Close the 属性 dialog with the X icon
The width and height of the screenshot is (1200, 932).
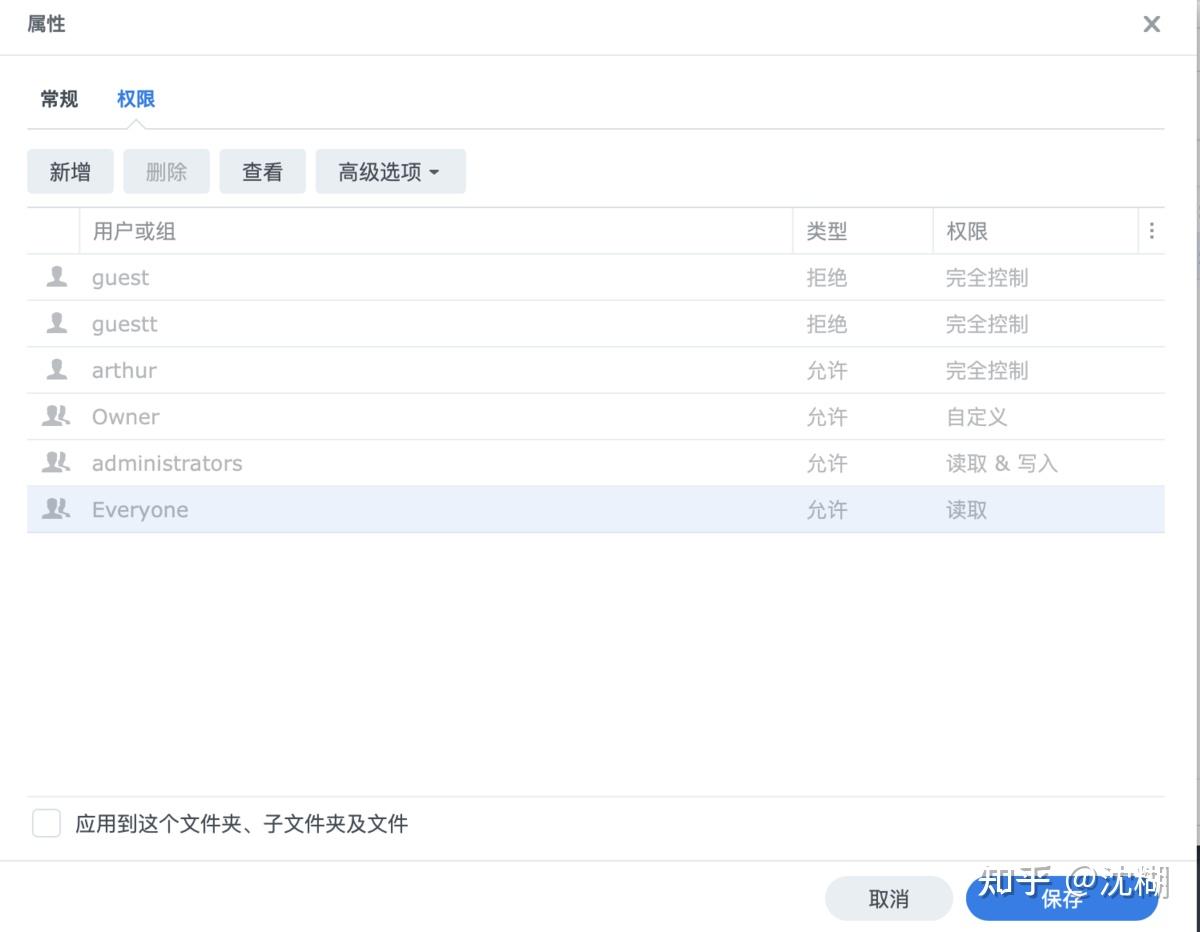[x=1151, y=24]
